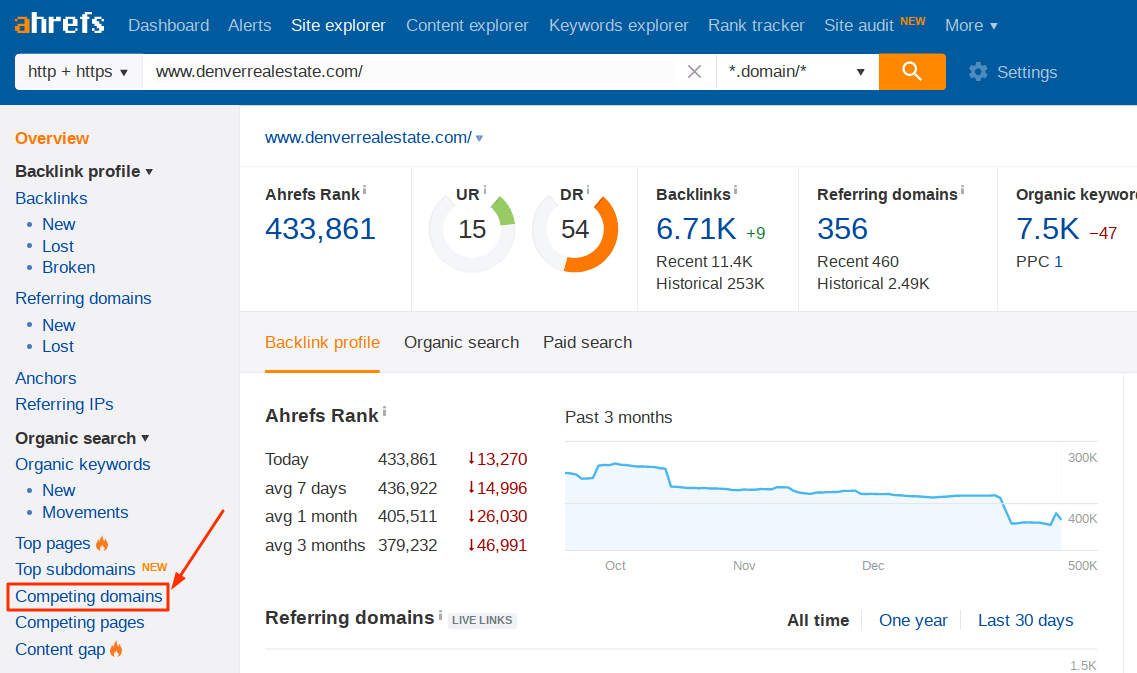Click the DR 54 gauge
Screen dimensions: 1137x673
click(x=575, y=229)
